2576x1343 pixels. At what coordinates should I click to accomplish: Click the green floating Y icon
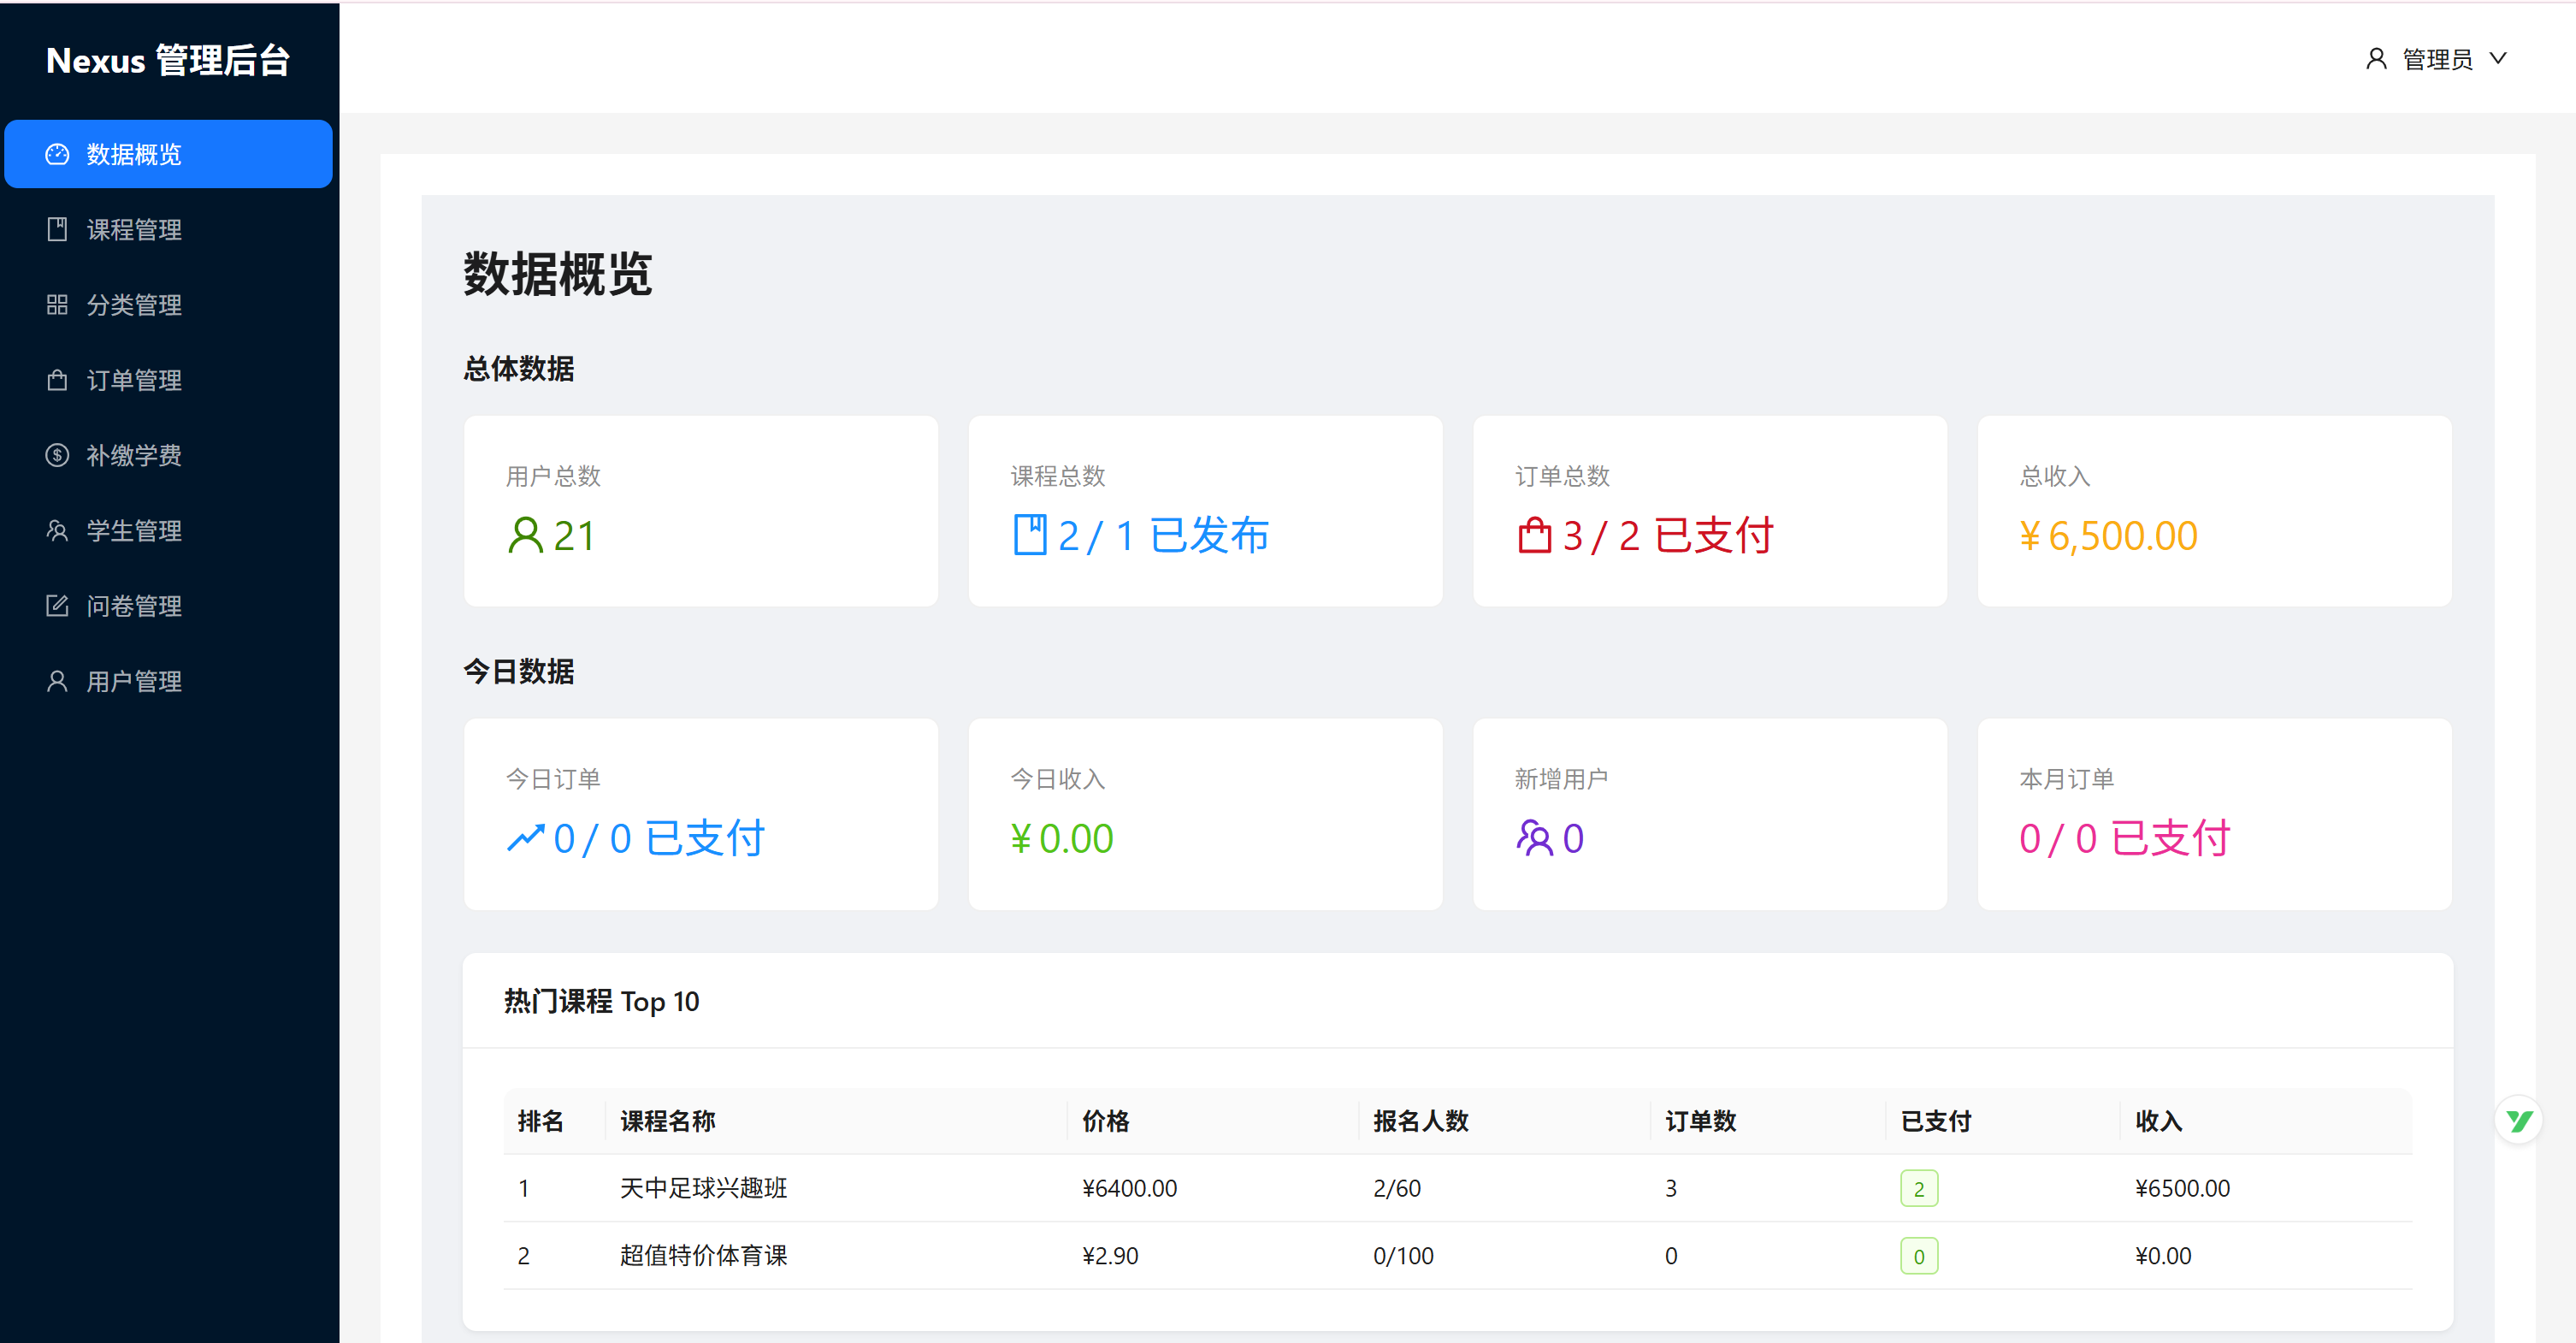click(2518, 1120)
